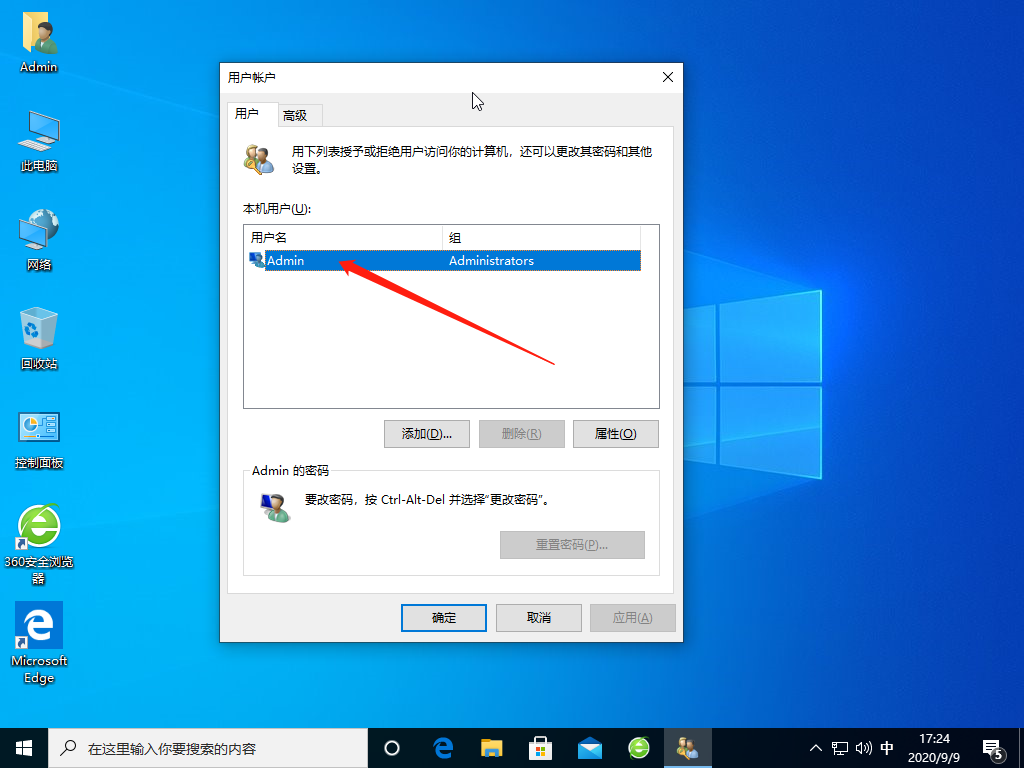
Task: Click the user icon in password section
Action: pos(275,507)
